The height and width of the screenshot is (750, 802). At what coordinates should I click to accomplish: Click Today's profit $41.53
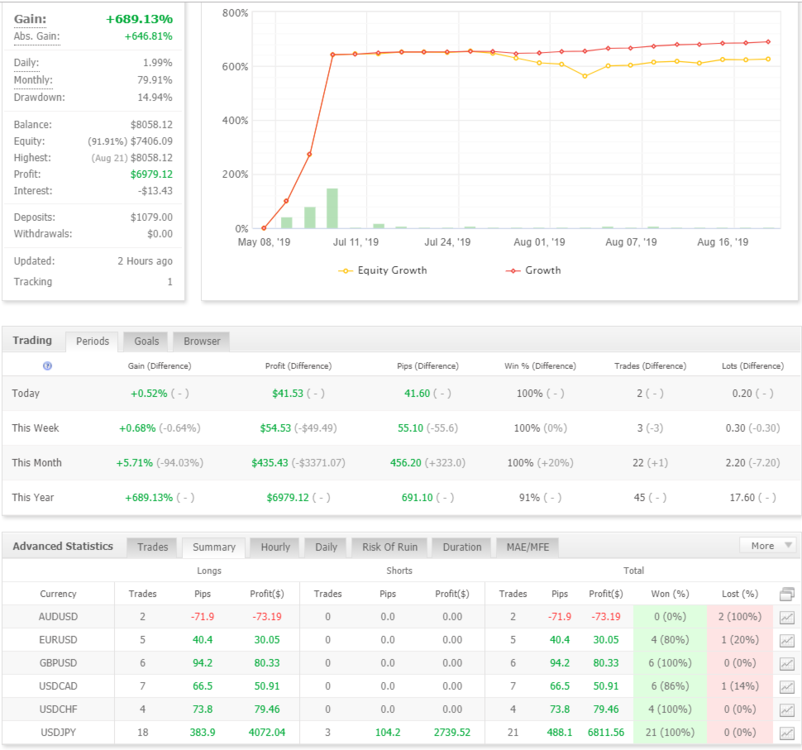click(x=287, y=393)
